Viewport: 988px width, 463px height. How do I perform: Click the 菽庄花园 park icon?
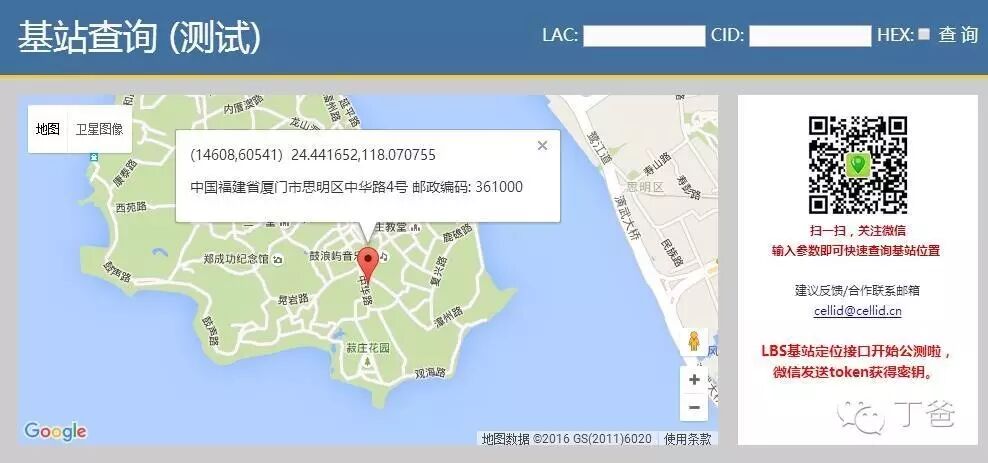(x=367, y=362)
